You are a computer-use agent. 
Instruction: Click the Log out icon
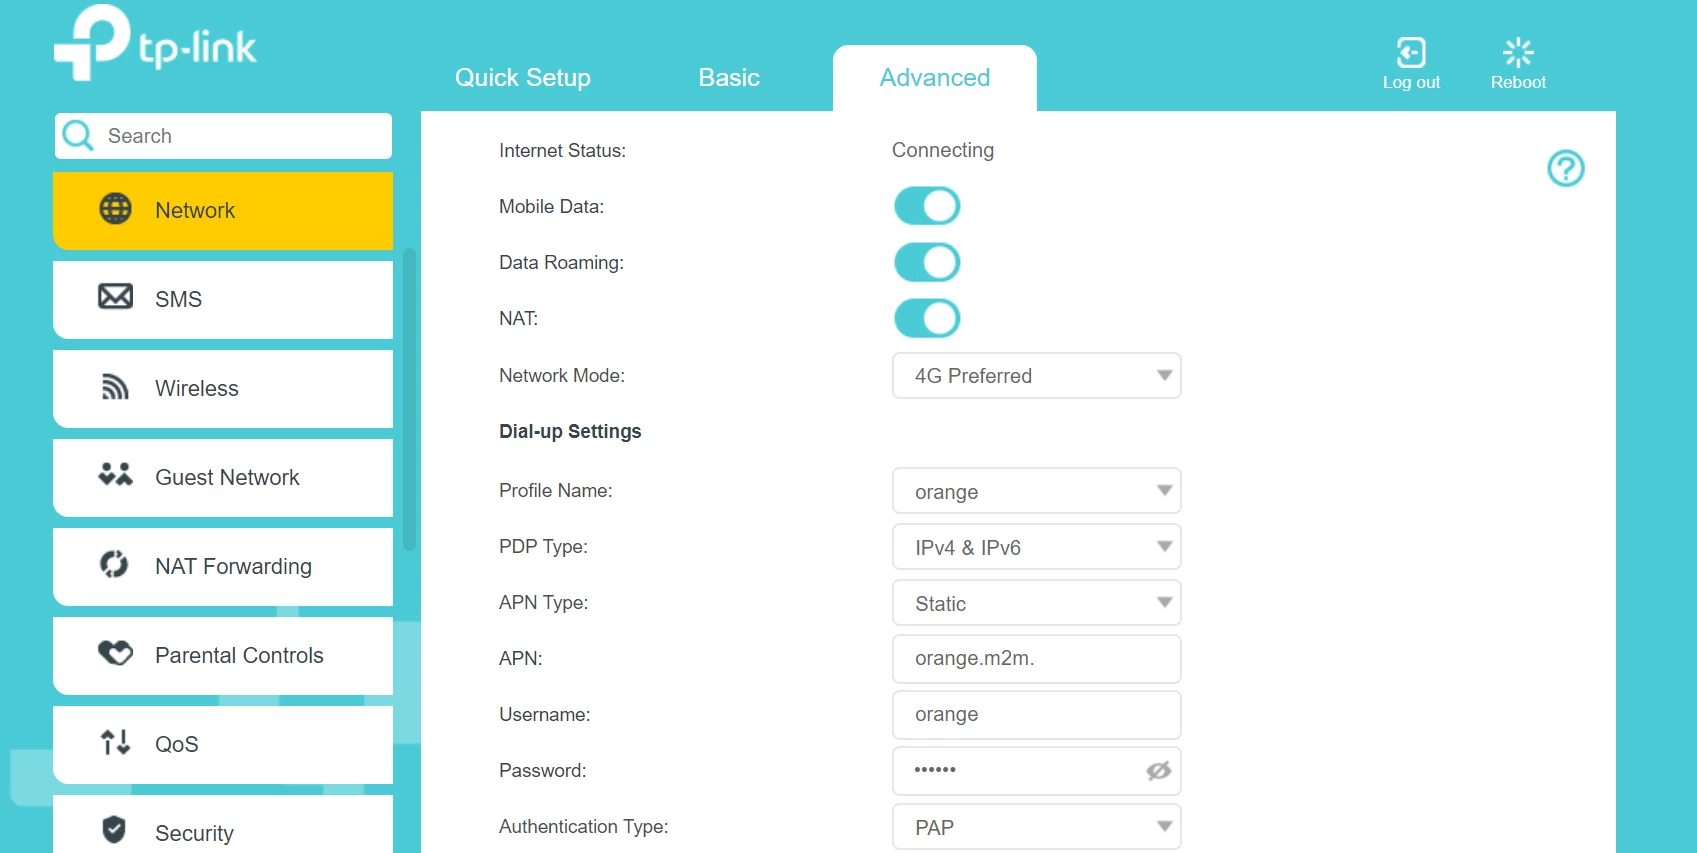1411,52
